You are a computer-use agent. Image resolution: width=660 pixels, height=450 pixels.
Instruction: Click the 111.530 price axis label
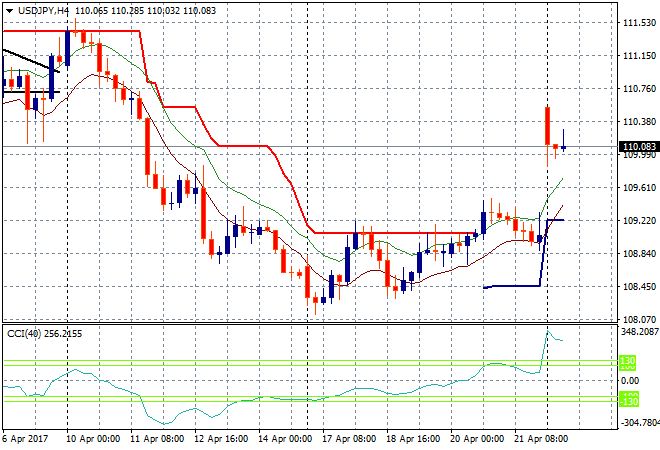click(639, 23)
